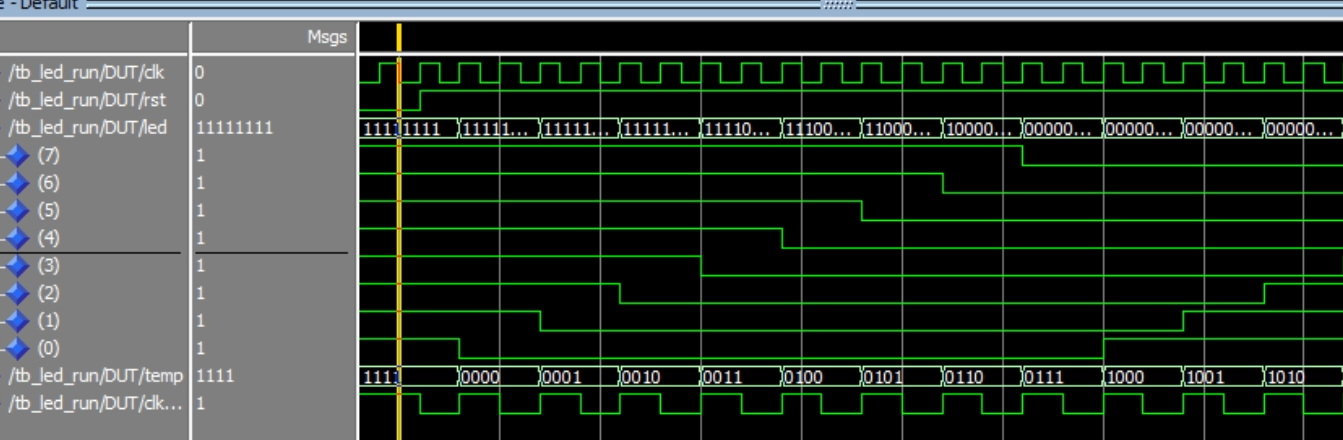The image size is (1343, 440).
Task: Click the led waveform segment 11000...
Action: pyautogui.click(x=900, y=129)
